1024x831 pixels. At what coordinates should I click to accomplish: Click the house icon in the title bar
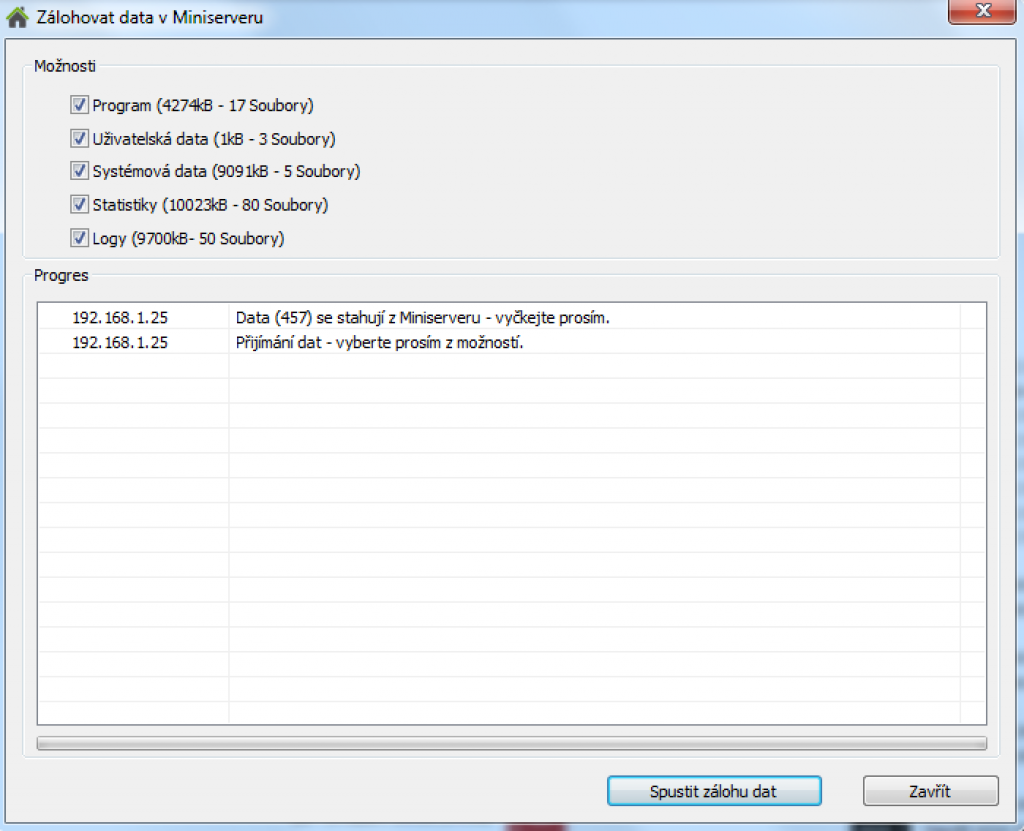[x=17, y=17]
